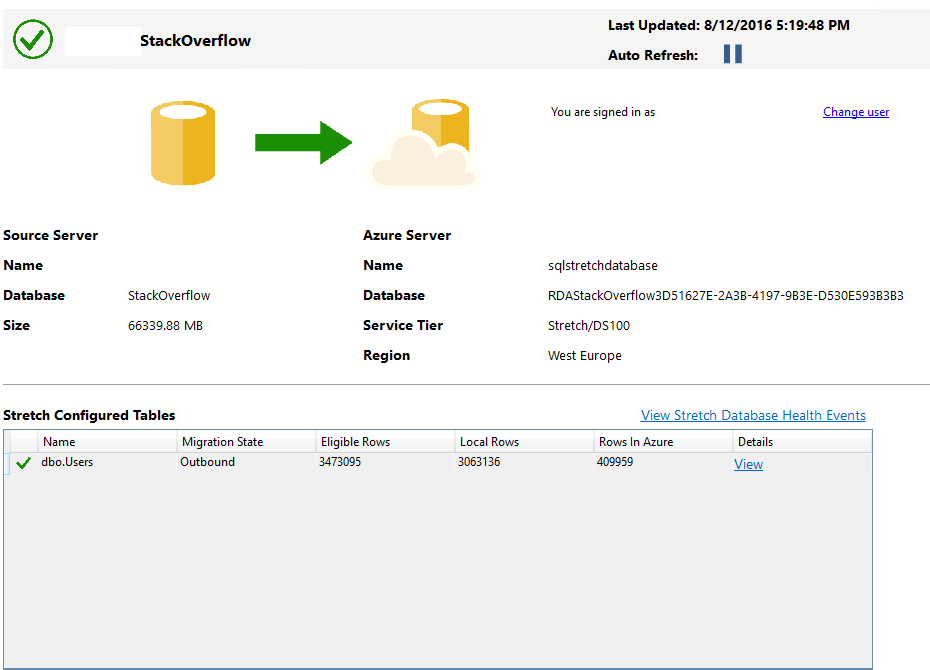Click the Azure cloud database icon
This screenshot has width=930, height=670.
tap(423, 143)
